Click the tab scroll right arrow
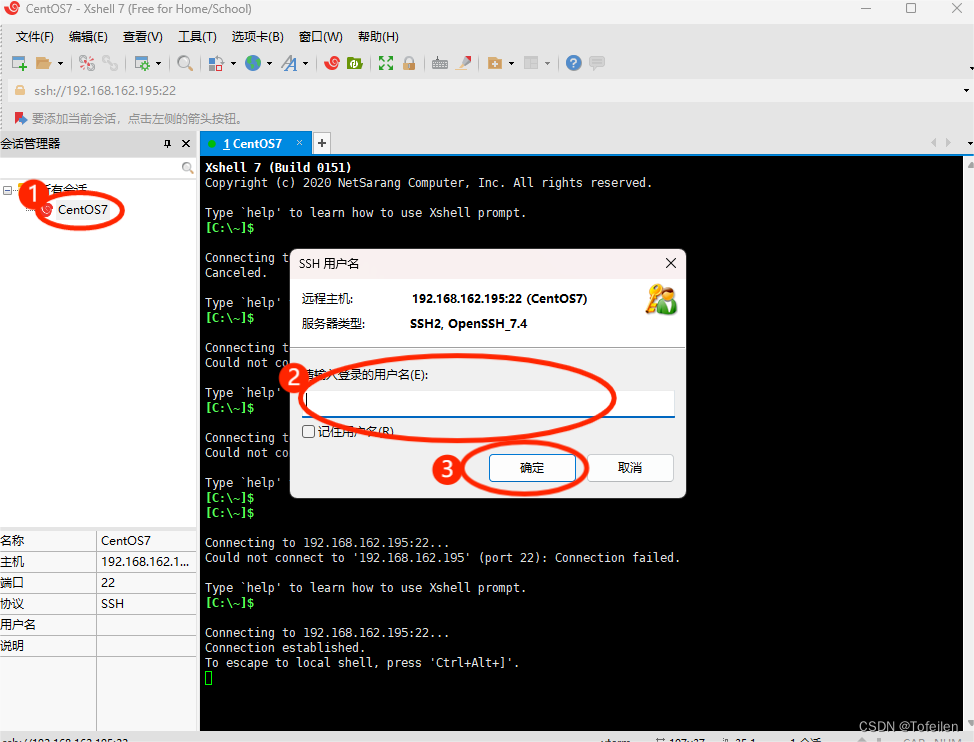 point(948,143)
